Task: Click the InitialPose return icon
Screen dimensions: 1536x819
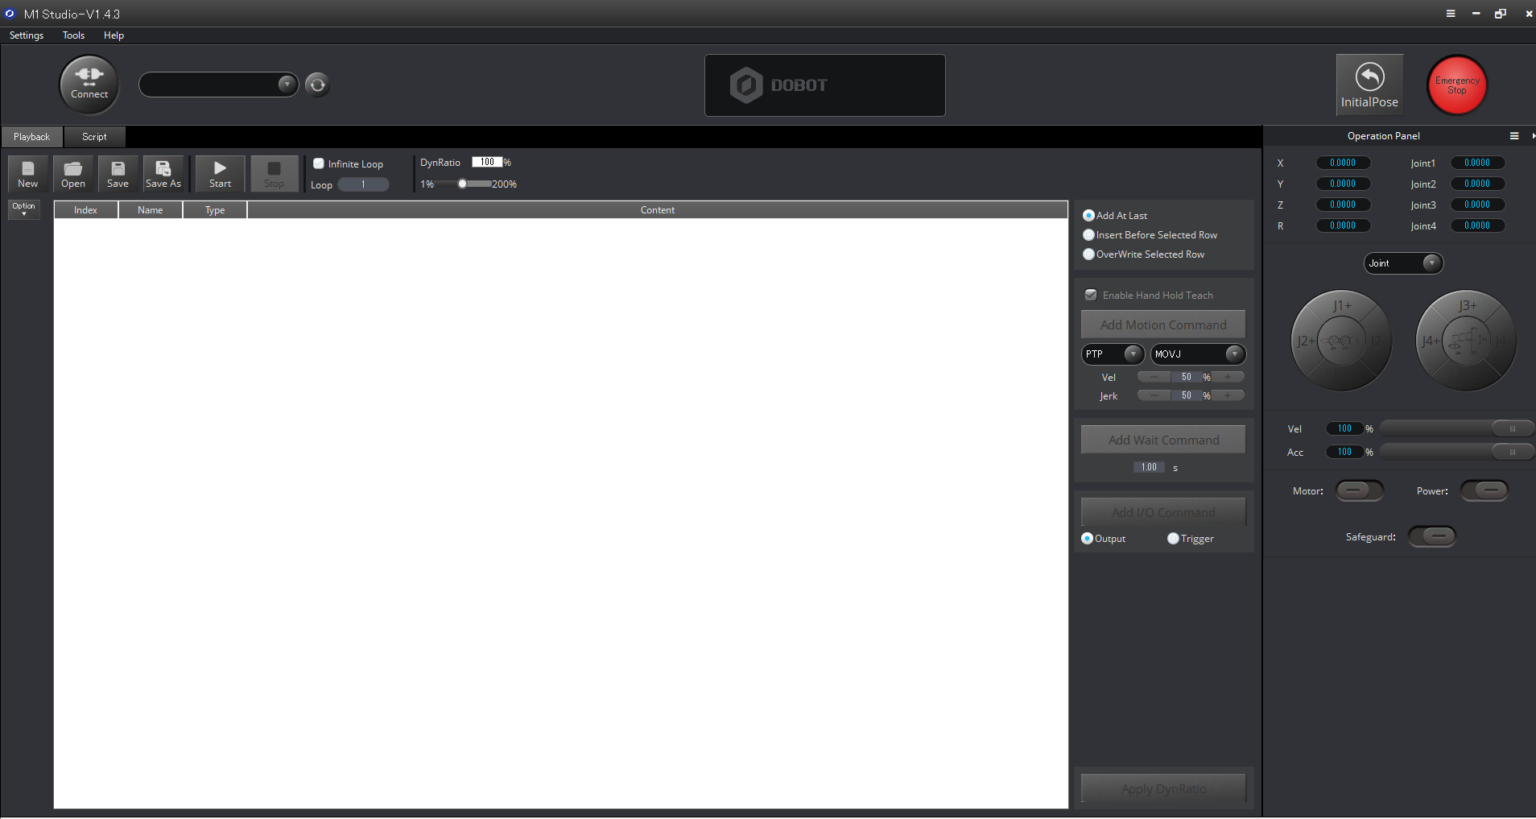Action: click(1369, 77)
